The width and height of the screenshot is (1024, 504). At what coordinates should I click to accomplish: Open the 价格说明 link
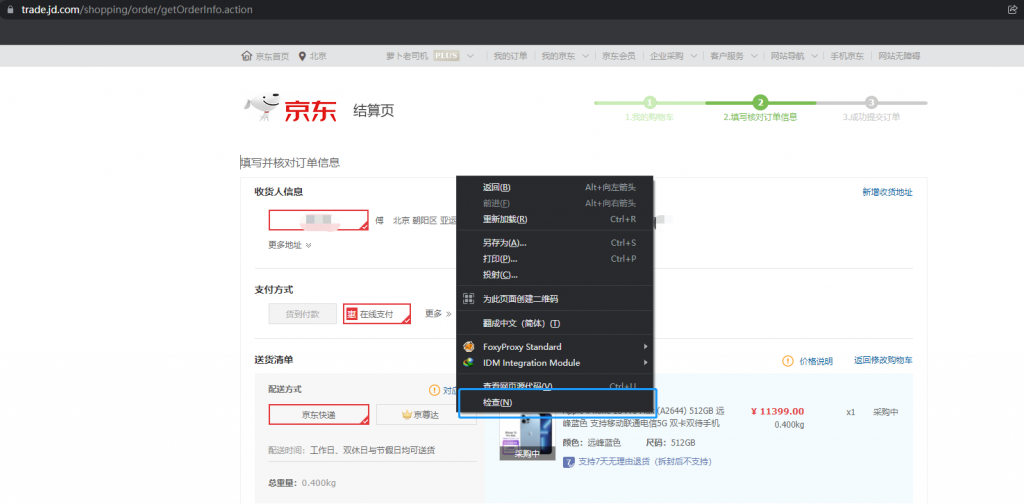816,361
